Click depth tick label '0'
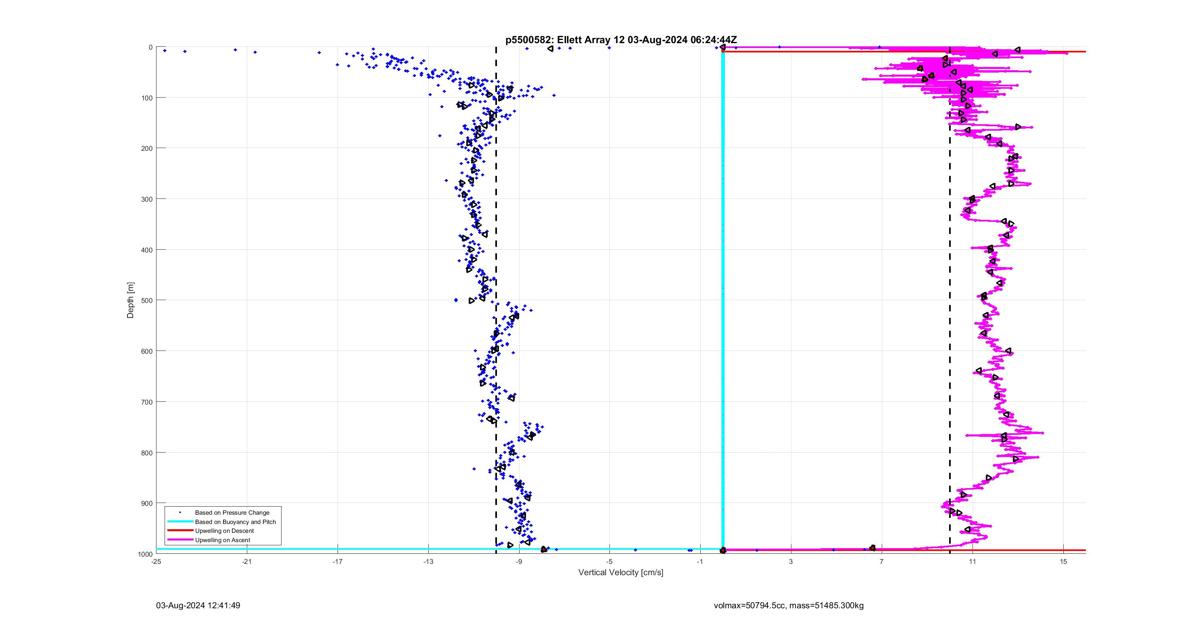Screen dimensions: 1200x622 pyautogui.click(x=150, y=47)
